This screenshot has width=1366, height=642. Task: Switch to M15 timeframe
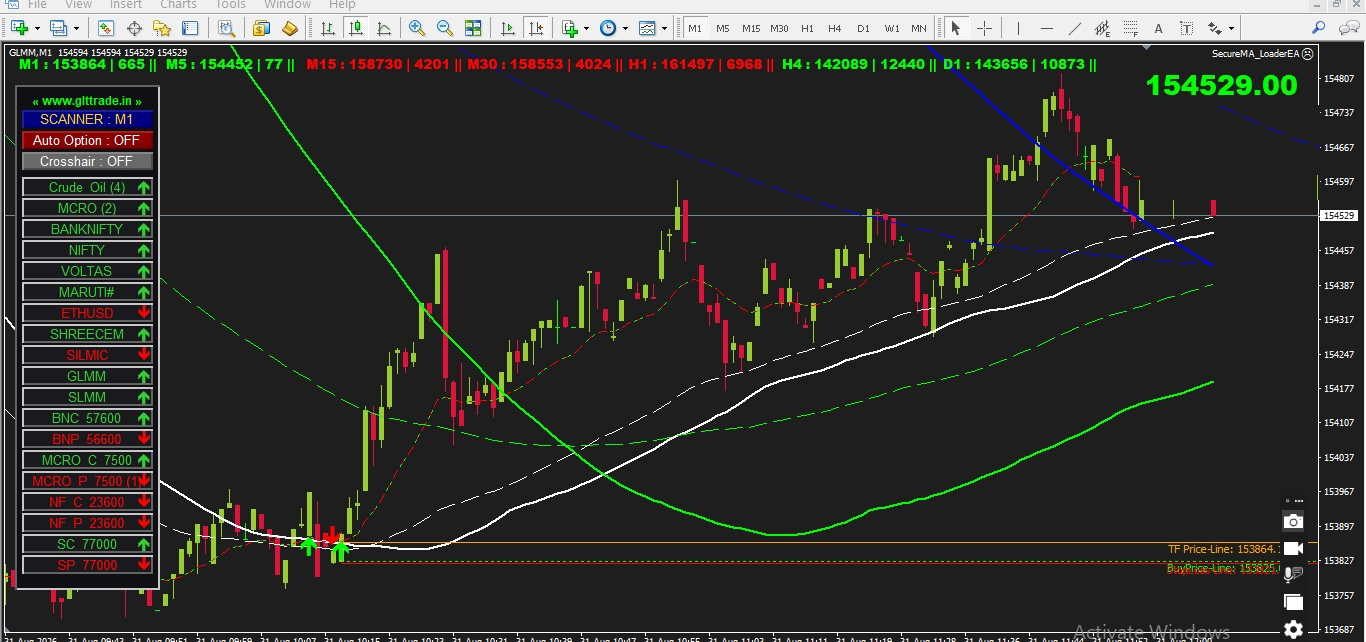pos(751,28)
